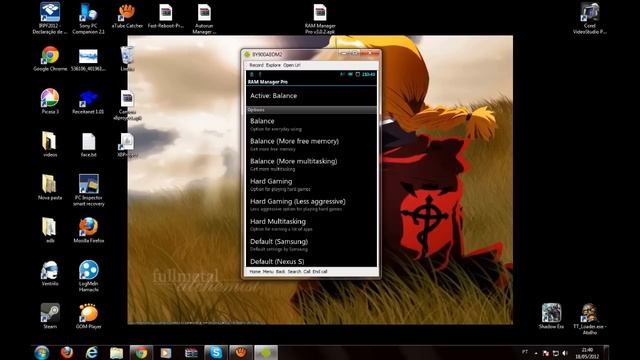Click the Call button below phone screen

click(307, 271)
